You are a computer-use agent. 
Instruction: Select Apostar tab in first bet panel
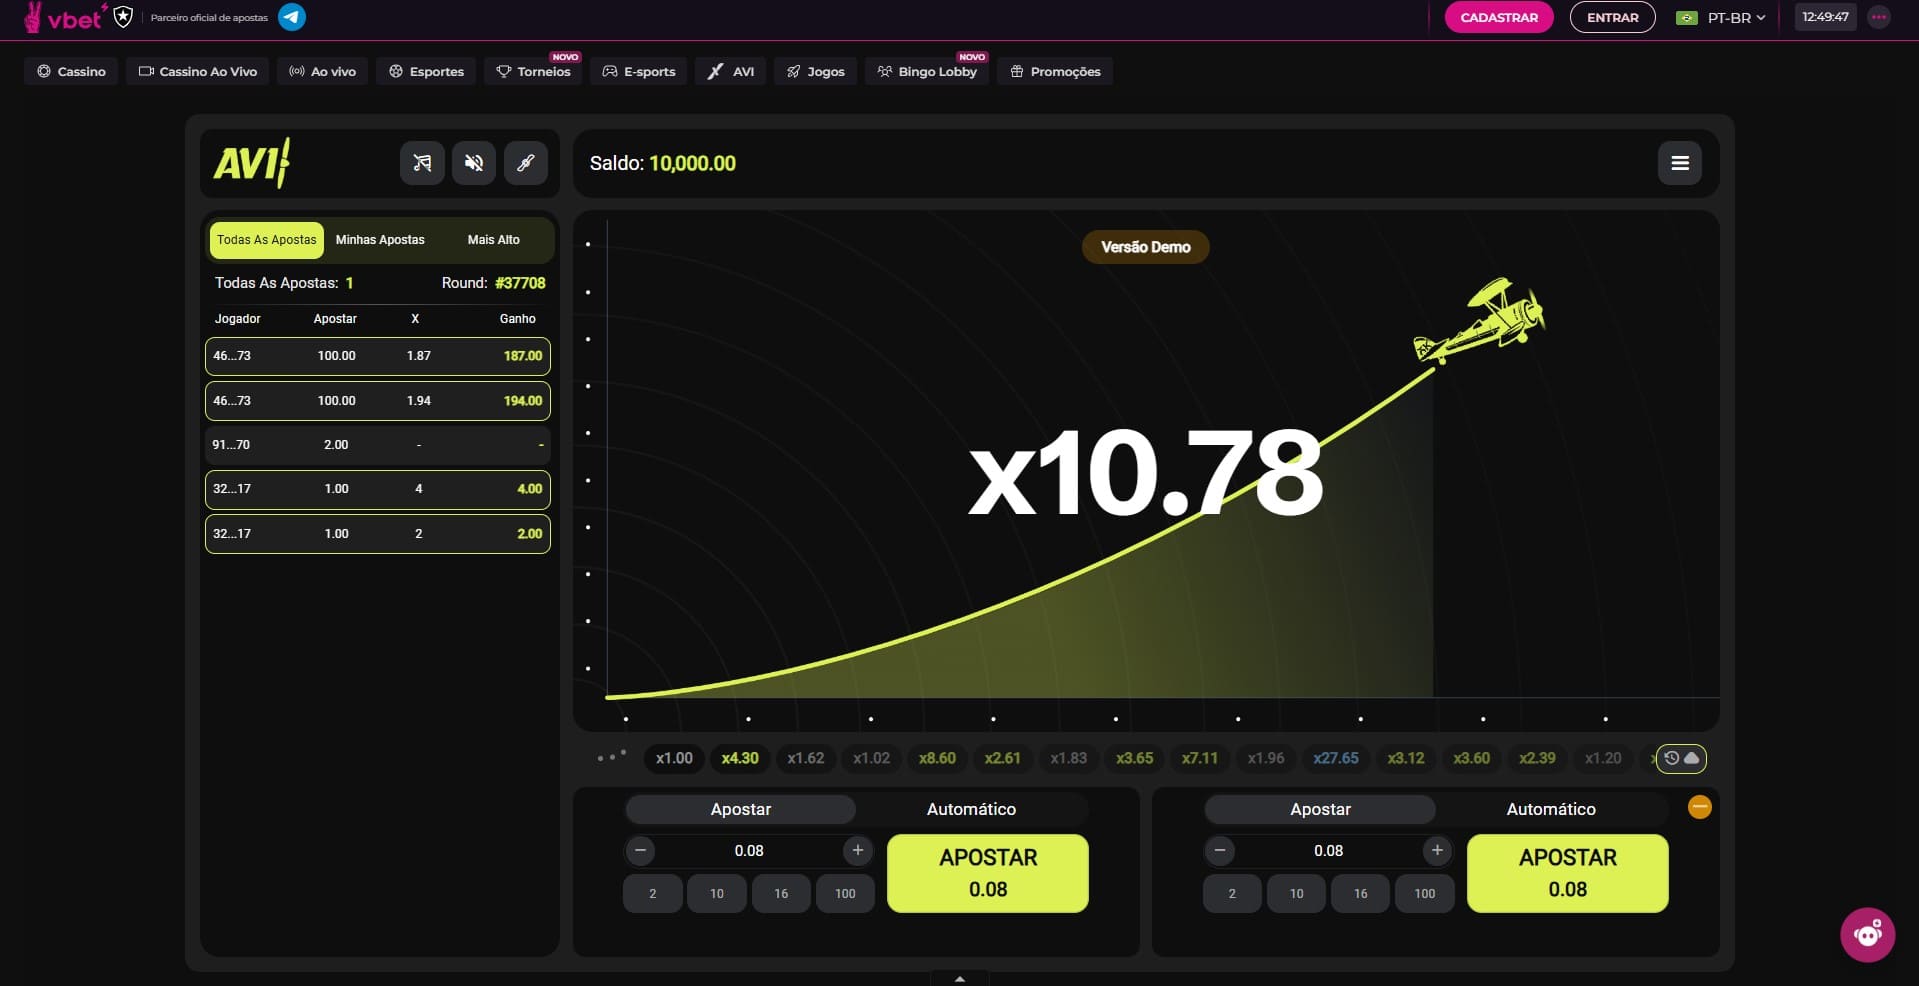pyautogui.click(x=740, y=809)
